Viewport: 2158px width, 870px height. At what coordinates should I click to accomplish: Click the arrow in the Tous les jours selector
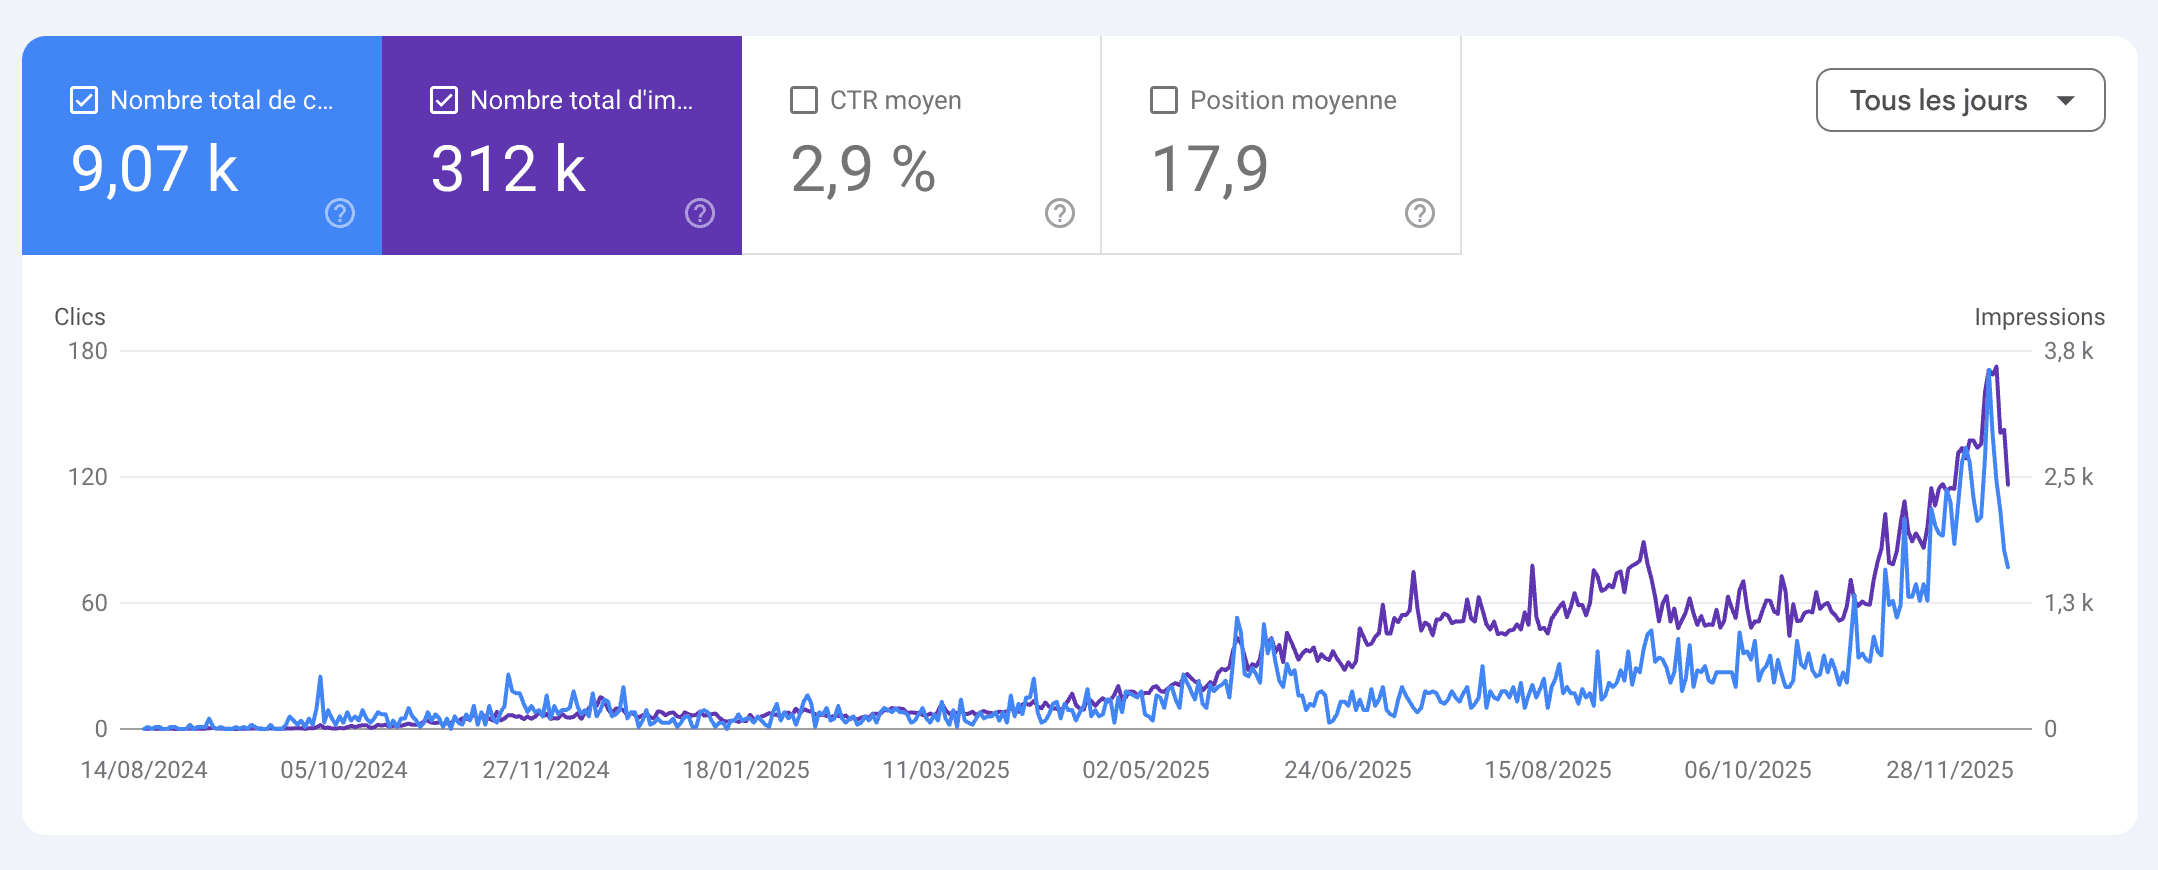click(2066, 100)
